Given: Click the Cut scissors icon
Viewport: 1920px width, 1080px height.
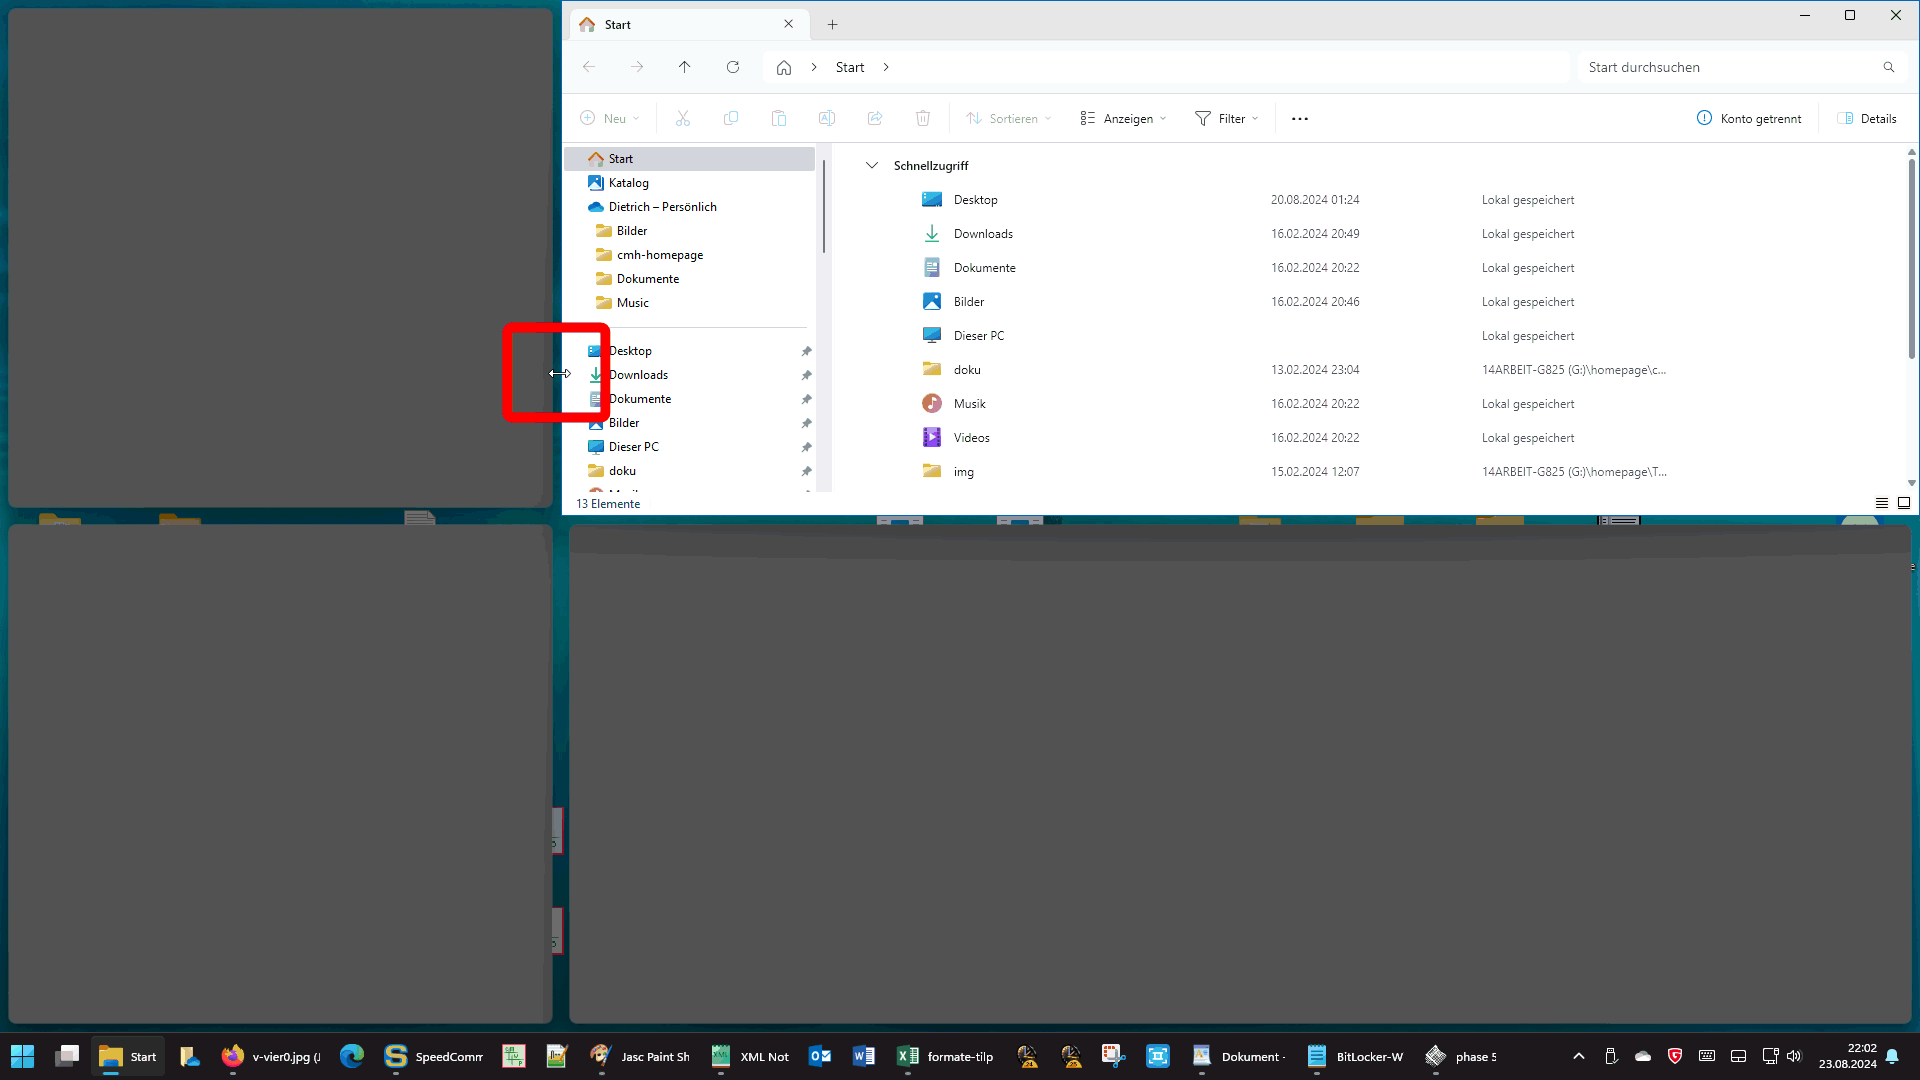Looking at the screenshot, I should click(x=683, y=118).
